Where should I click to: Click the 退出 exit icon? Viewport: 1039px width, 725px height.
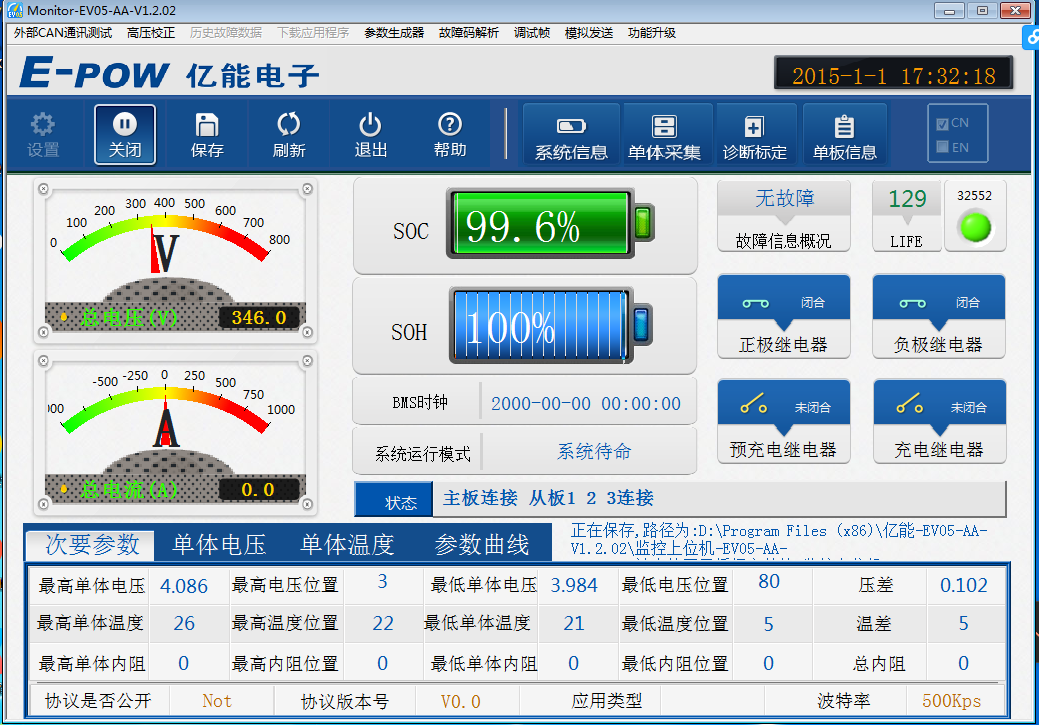pyautogui.click(x=369, y=133)
